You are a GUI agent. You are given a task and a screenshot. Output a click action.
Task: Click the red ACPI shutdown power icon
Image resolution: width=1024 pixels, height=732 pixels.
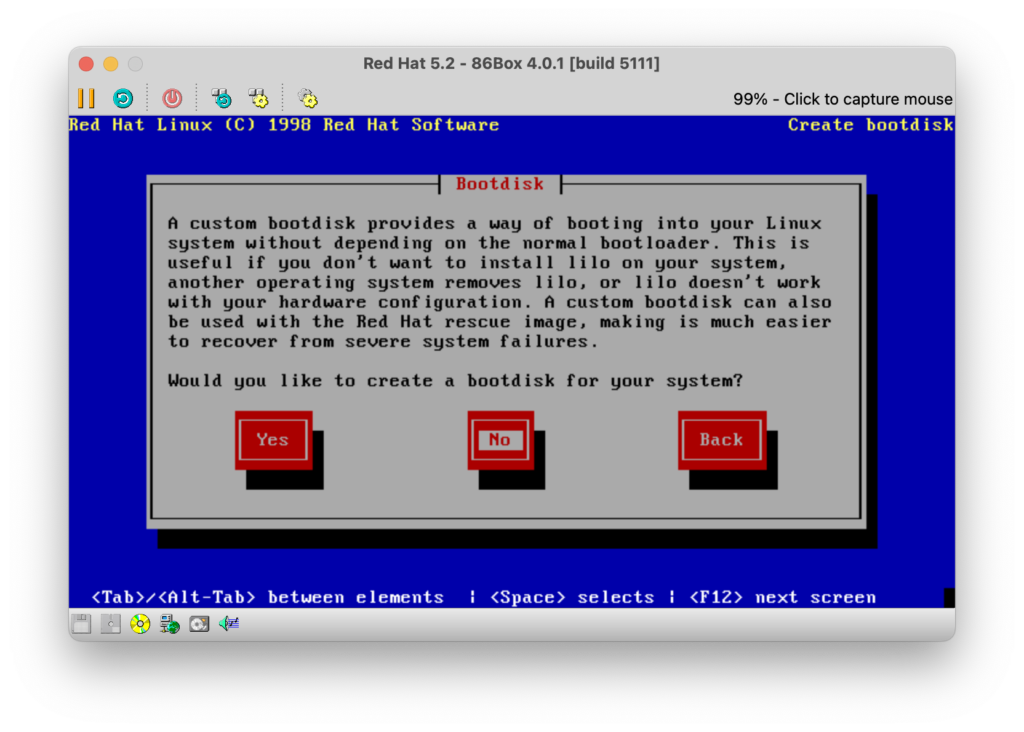click(x=172, y=99)
